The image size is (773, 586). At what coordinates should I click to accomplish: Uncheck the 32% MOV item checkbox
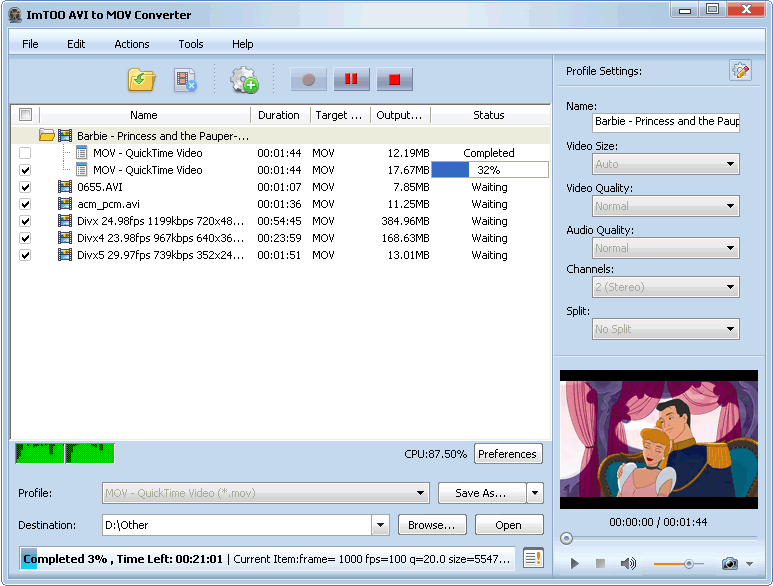[x=25, y=170]
